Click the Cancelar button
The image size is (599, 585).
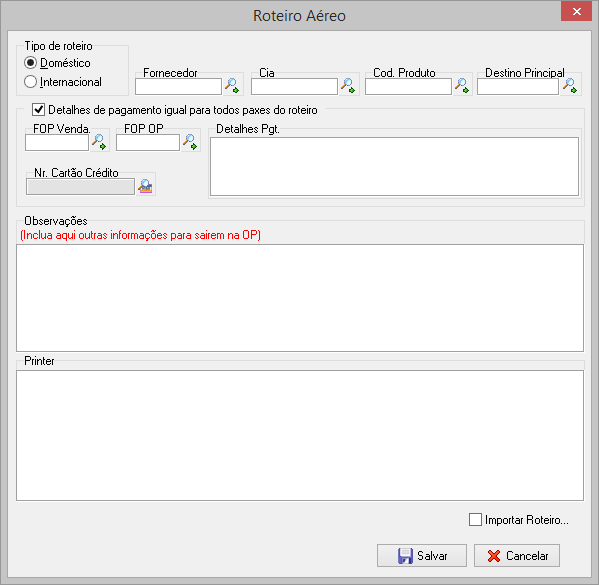click(x=517, y=556)
